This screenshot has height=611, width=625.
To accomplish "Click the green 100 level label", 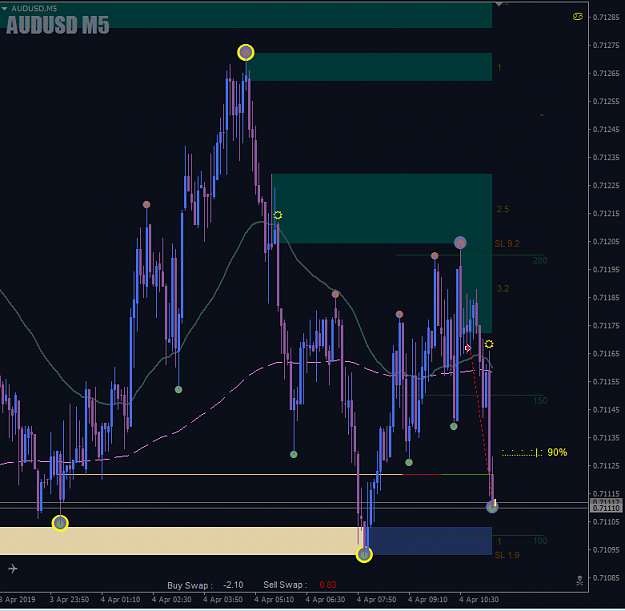I will [x=540, y=541].
